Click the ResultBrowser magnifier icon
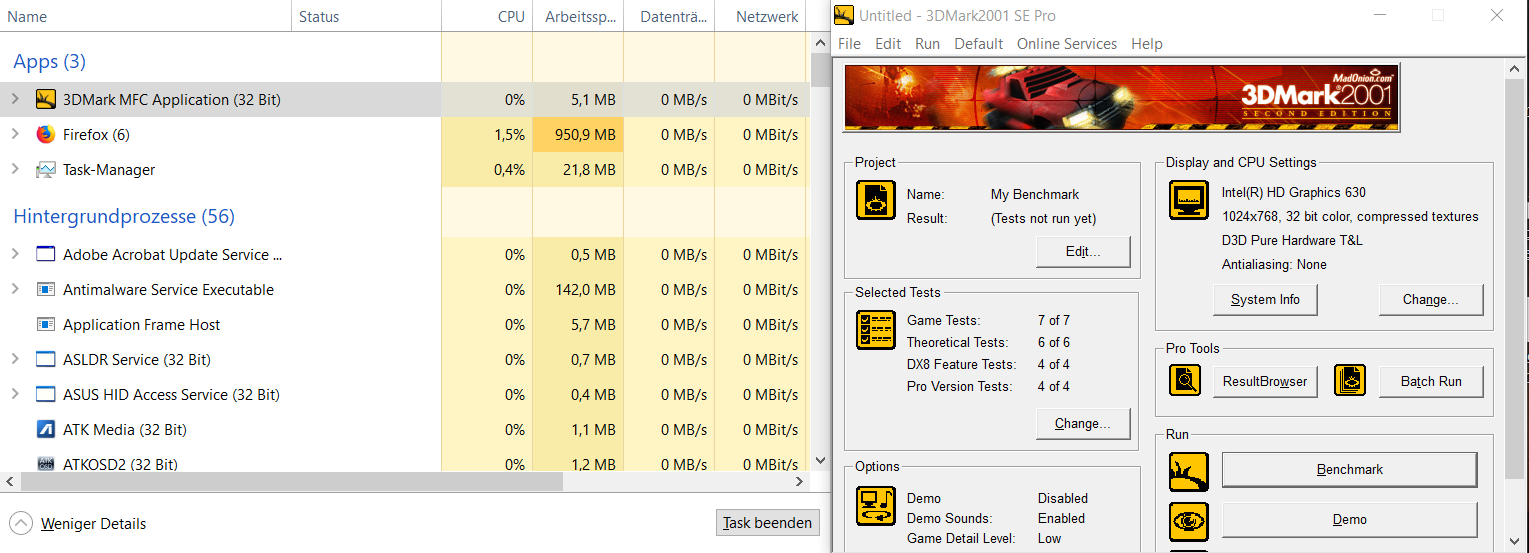 coord(1186,380)
